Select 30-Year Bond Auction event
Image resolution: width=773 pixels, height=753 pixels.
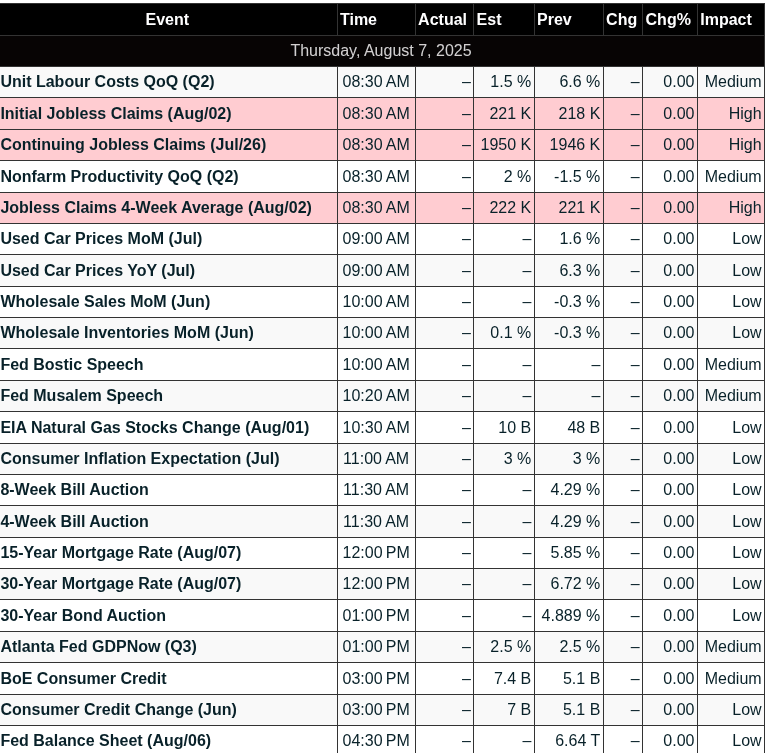point(83,615)
